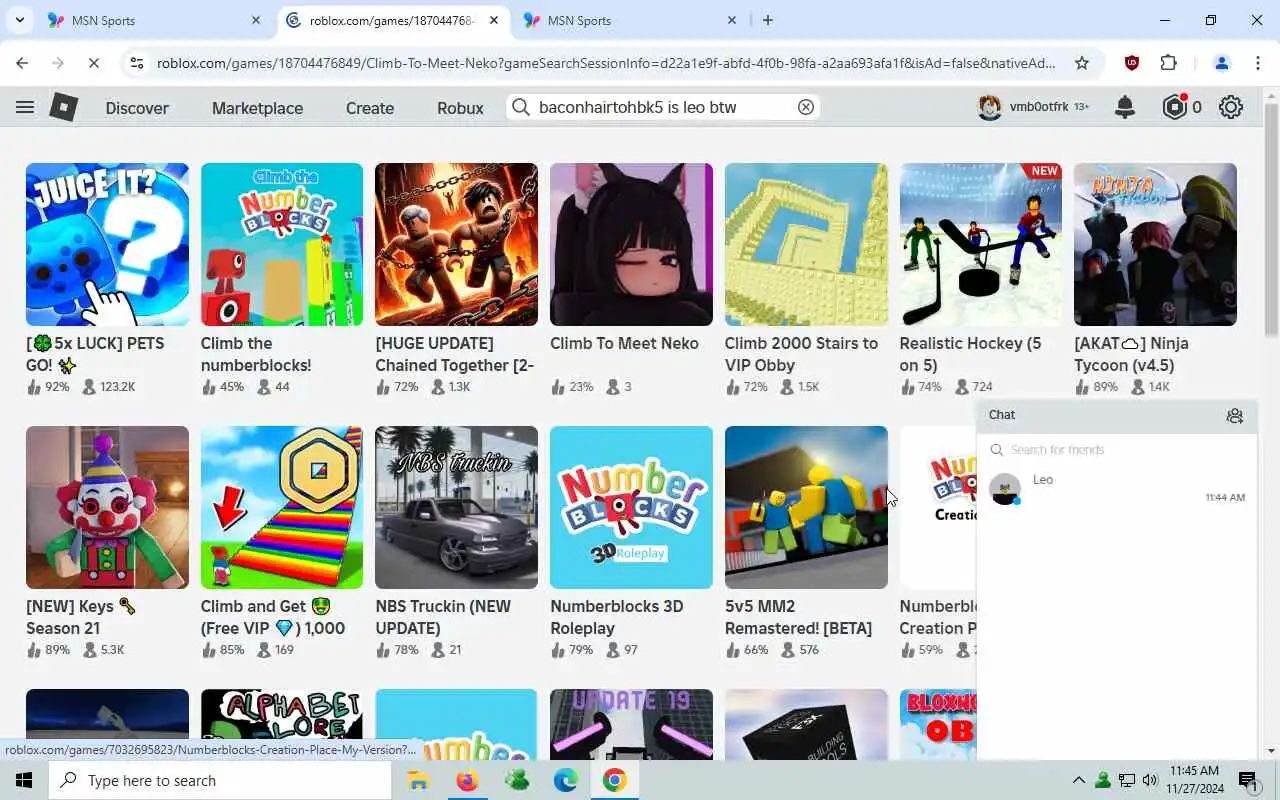Open the PETS GO! game thumbnail

tap(107, 244)
